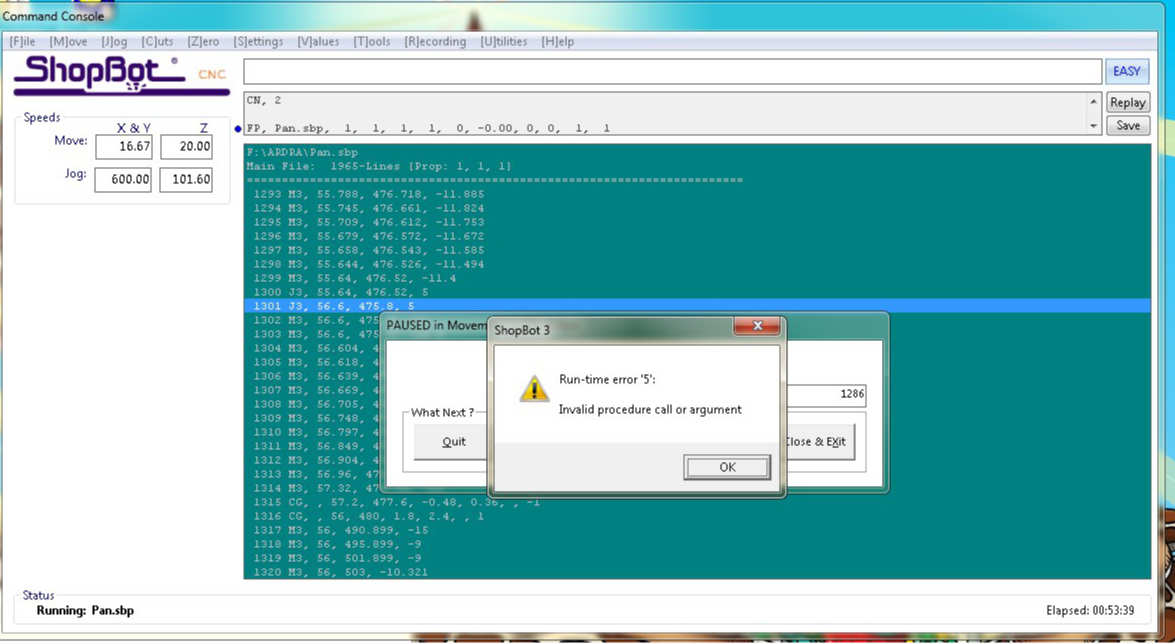Click the EASY mode button
This screenshot has width=1175, height=644.
[x=1126, y=71]
